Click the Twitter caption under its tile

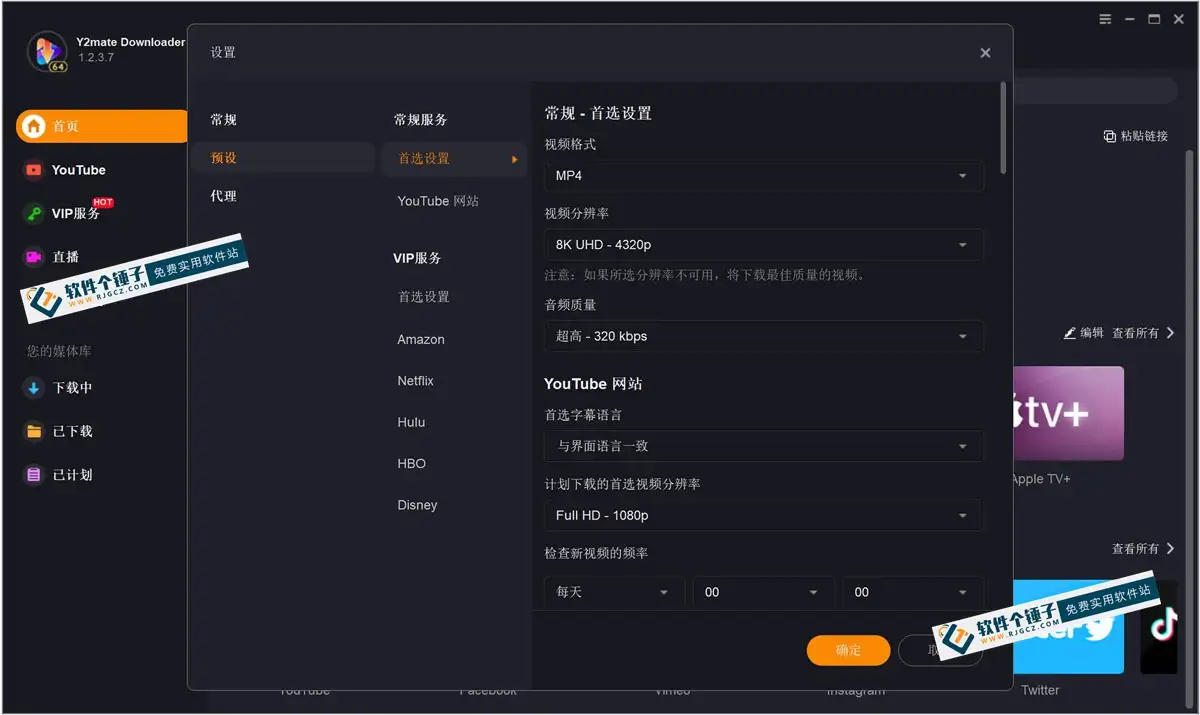coord(1040,690)
